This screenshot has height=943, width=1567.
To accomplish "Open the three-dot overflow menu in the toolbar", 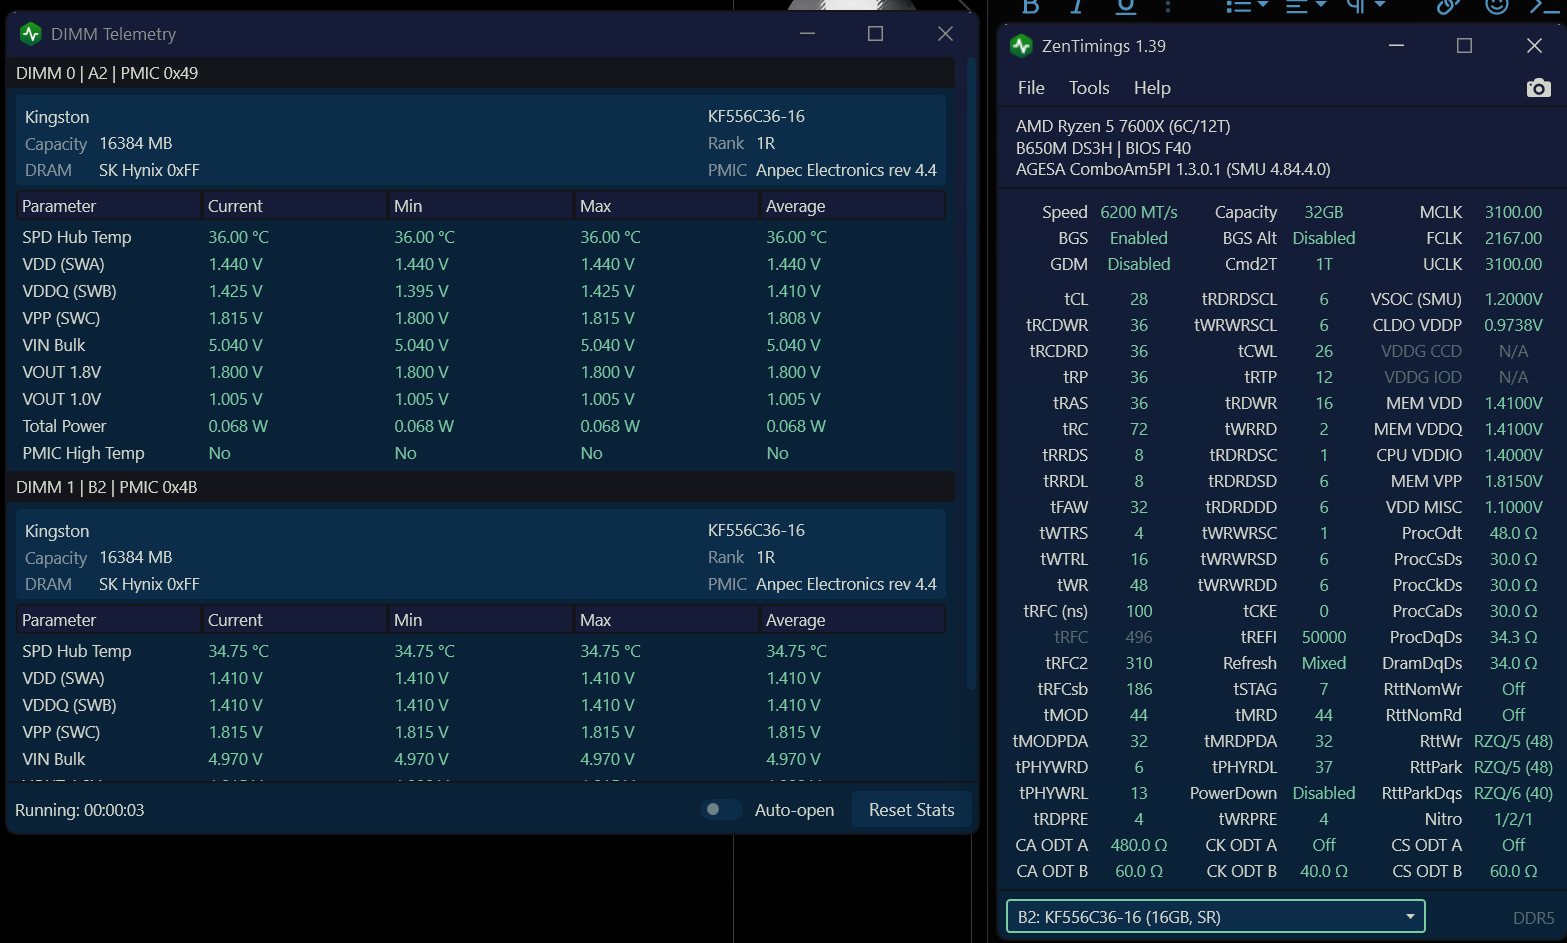I will coord(1167,7).
